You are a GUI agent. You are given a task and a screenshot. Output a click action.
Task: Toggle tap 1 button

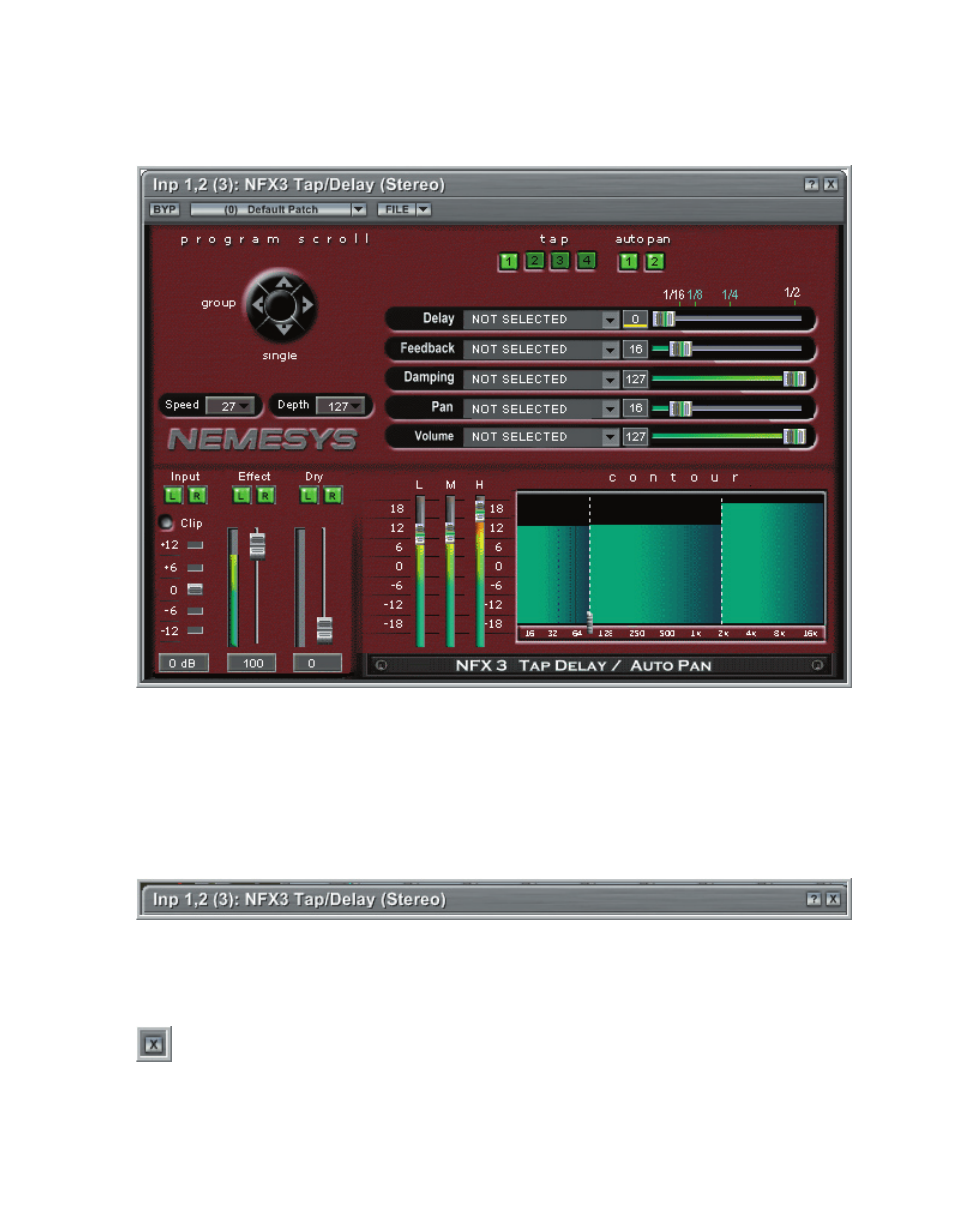[x=508, y=262]
